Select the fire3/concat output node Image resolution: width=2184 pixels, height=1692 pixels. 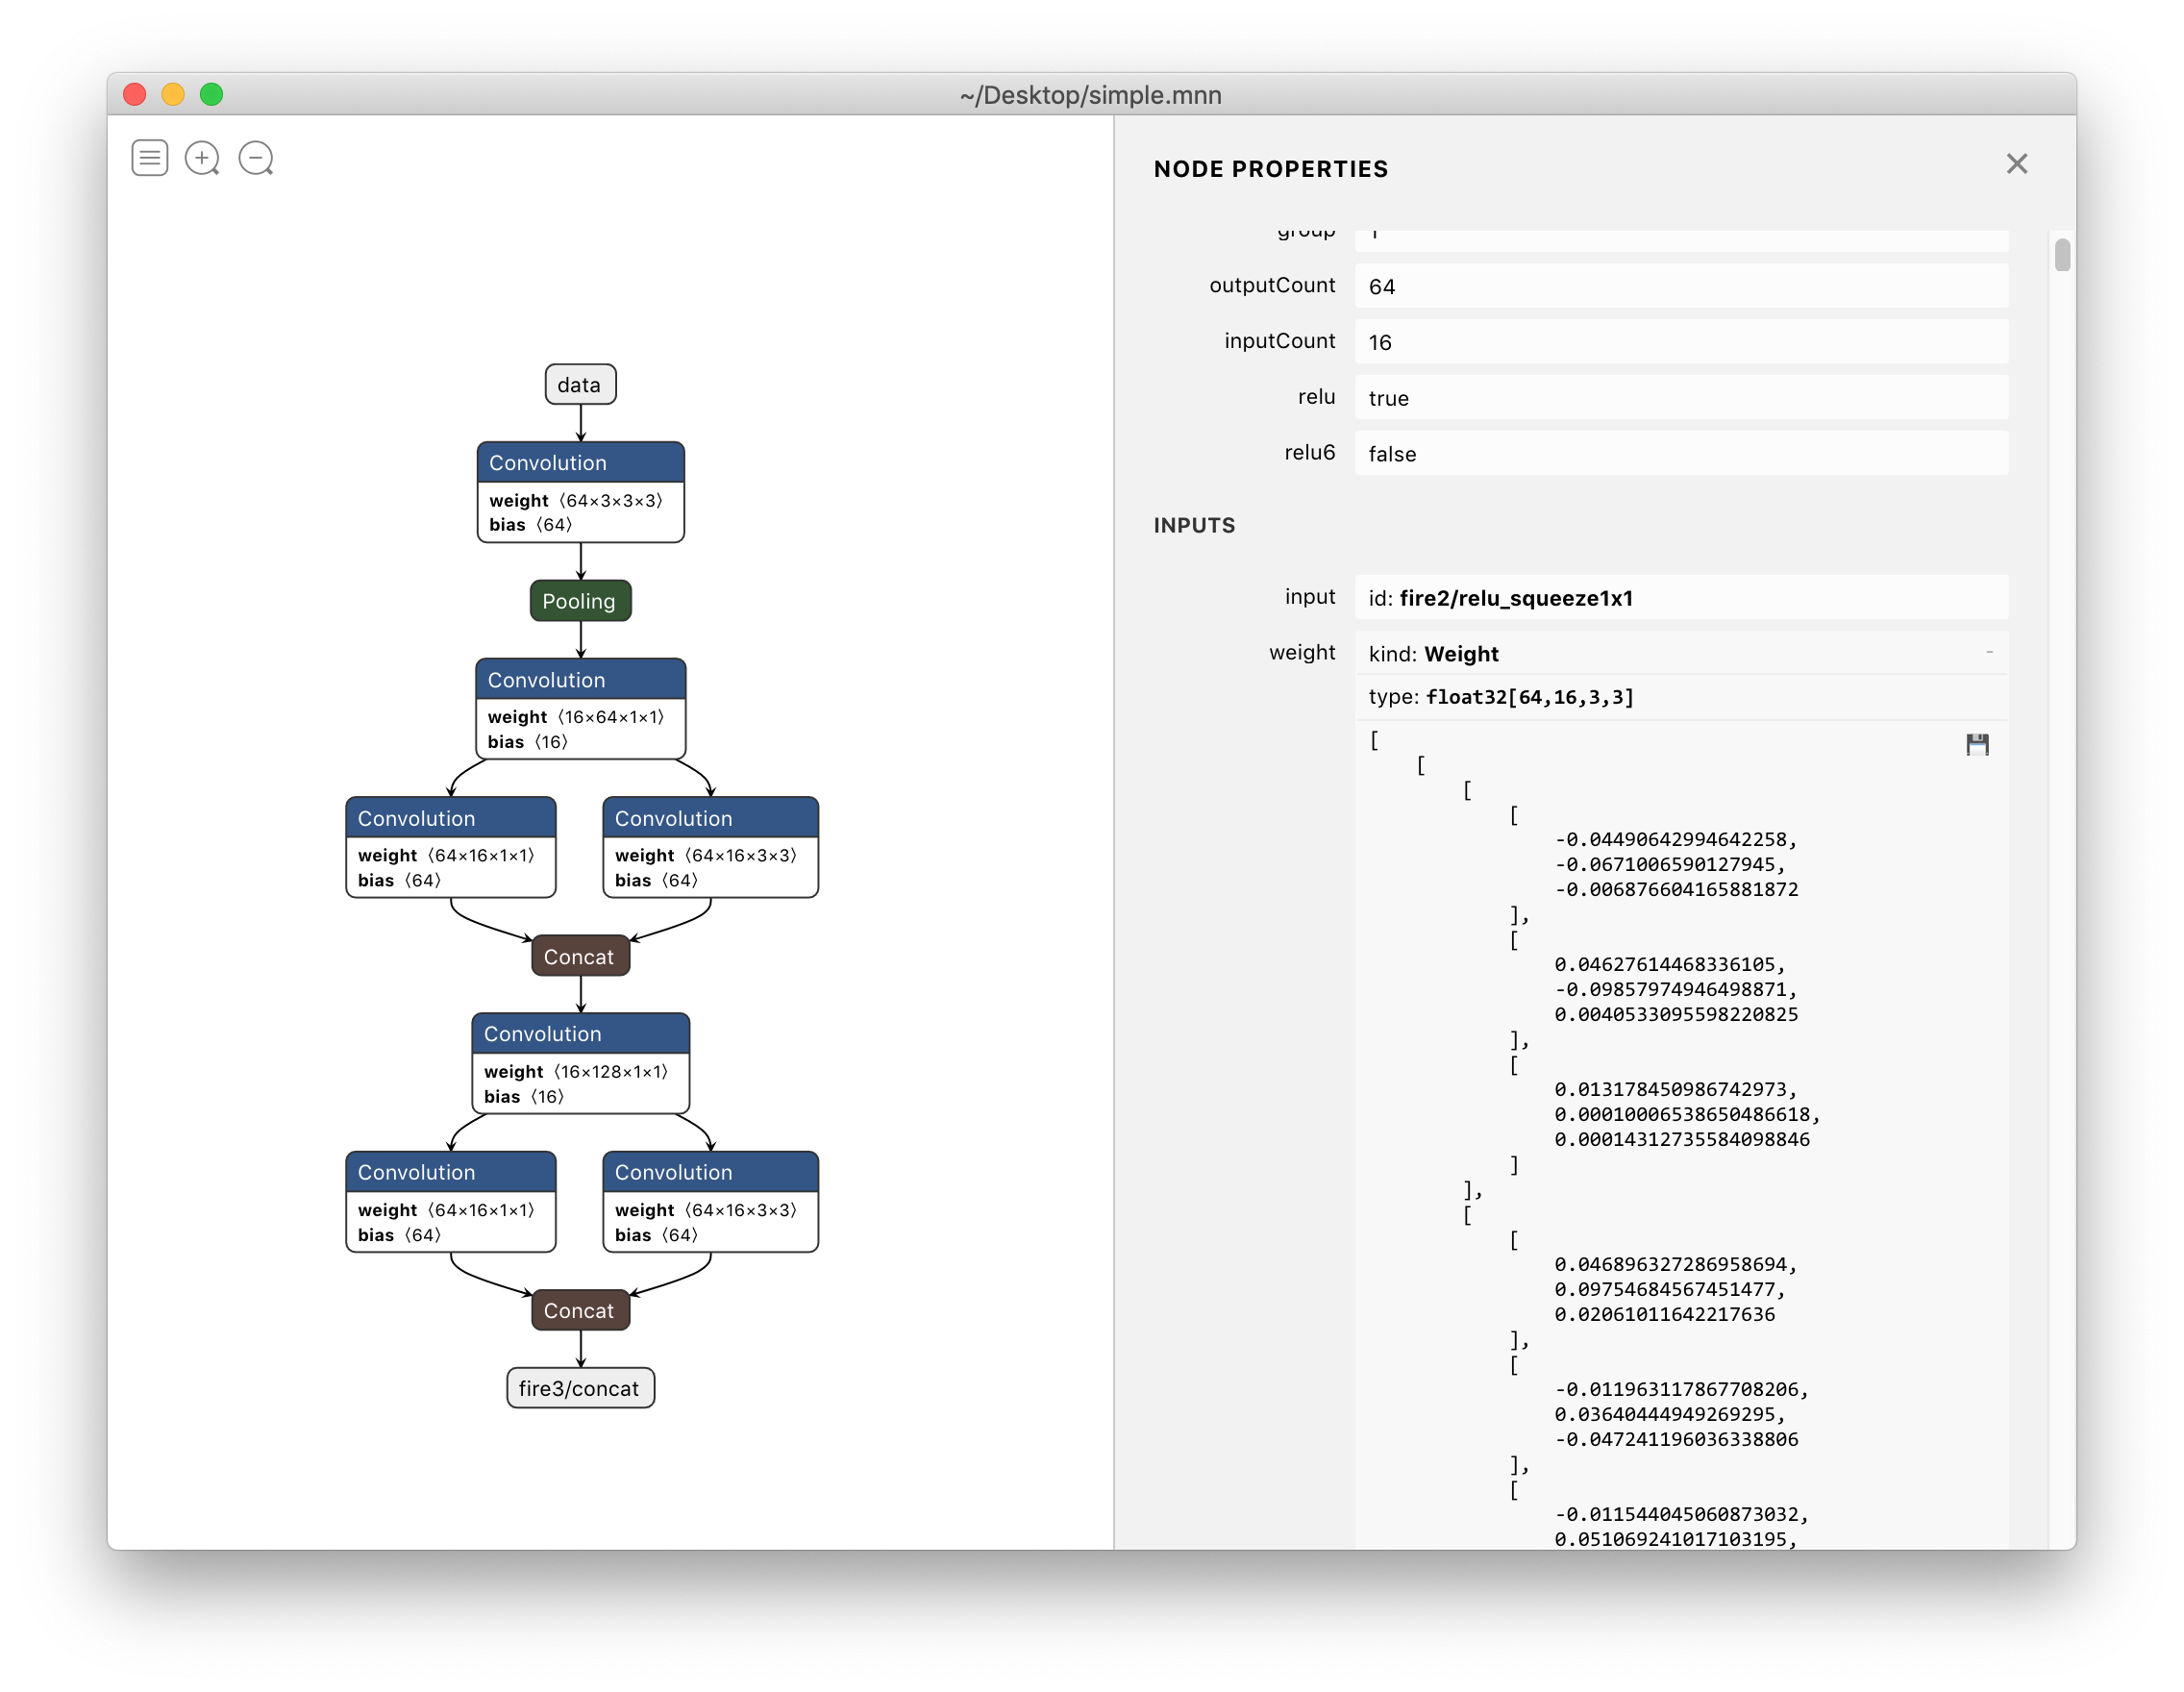click(x=580, y=1388)
